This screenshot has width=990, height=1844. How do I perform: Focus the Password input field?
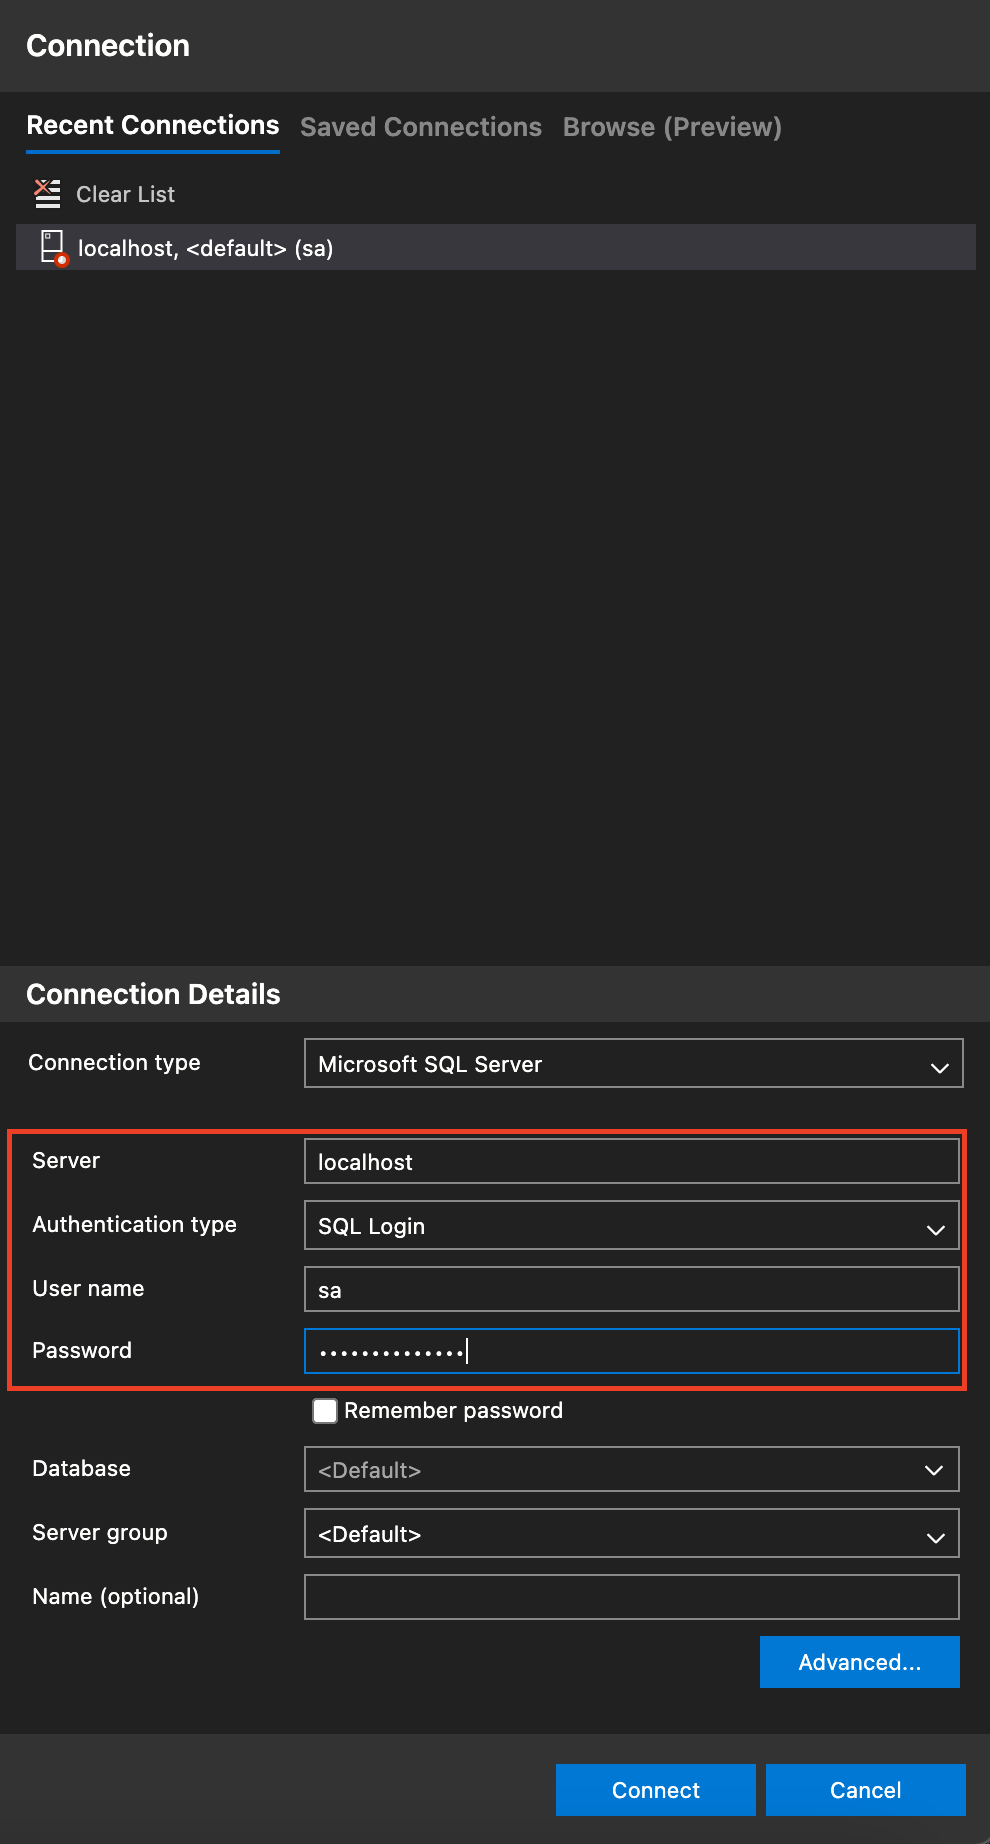[631, 1352]
